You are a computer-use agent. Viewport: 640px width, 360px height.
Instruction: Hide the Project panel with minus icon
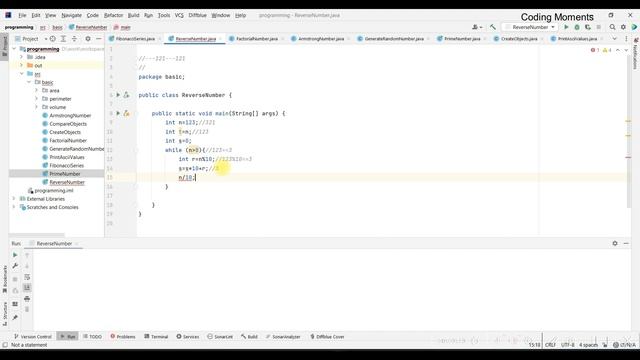98,39
